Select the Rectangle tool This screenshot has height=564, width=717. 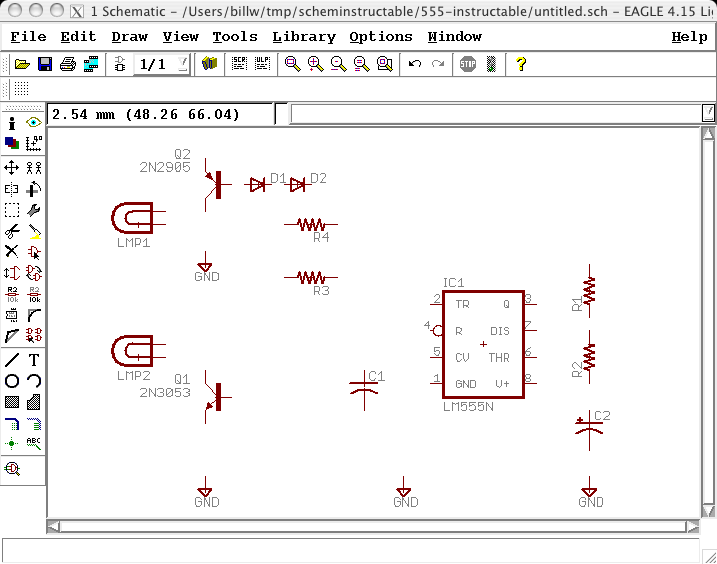(12, 402)
